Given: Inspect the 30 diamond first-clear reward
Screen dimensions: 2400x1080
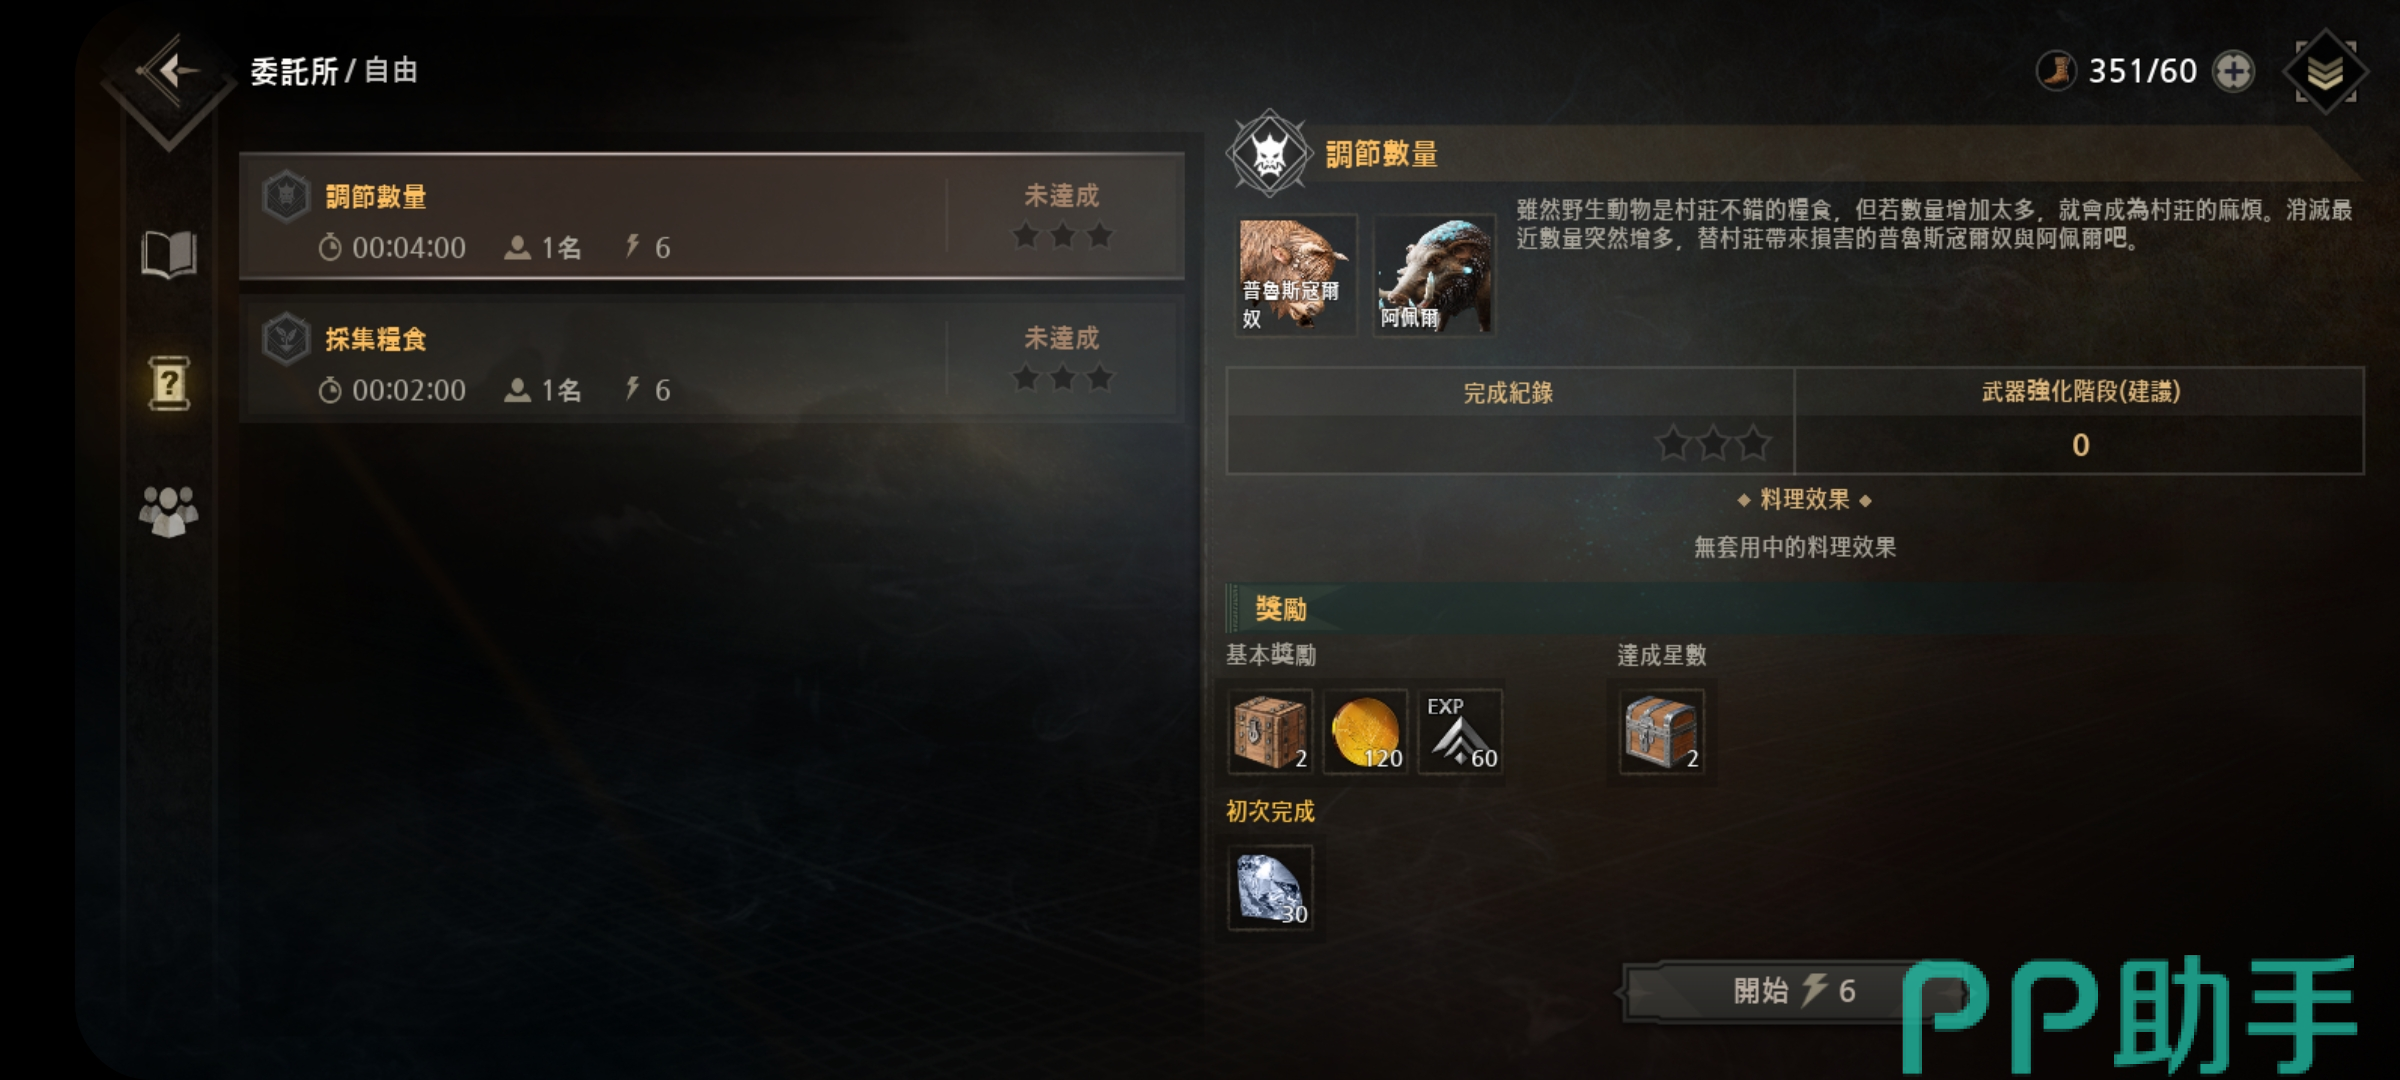Looking at the screenshot, I should 1270,888.
